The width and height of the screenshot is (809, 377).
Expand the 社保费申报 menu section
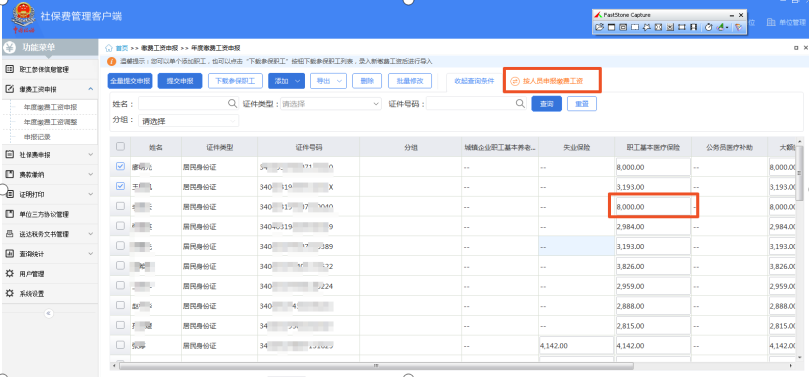(91, 154)
